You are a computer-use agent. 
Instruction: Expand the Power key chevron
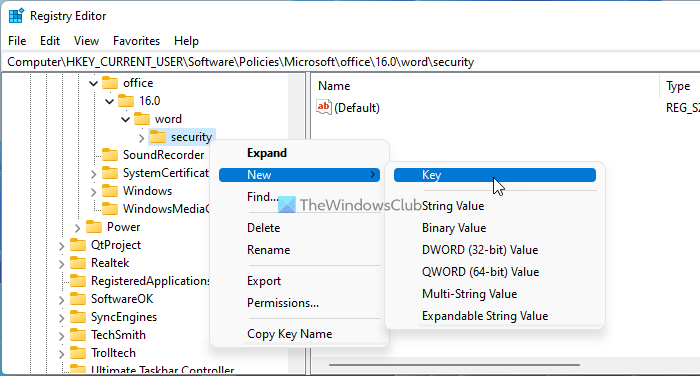(x=77, y=228)
